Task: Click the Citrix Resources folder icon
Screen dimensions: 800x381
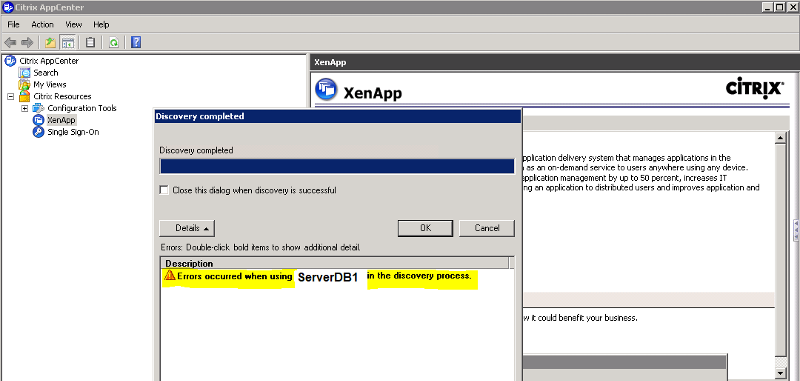Action: (24, 96)
